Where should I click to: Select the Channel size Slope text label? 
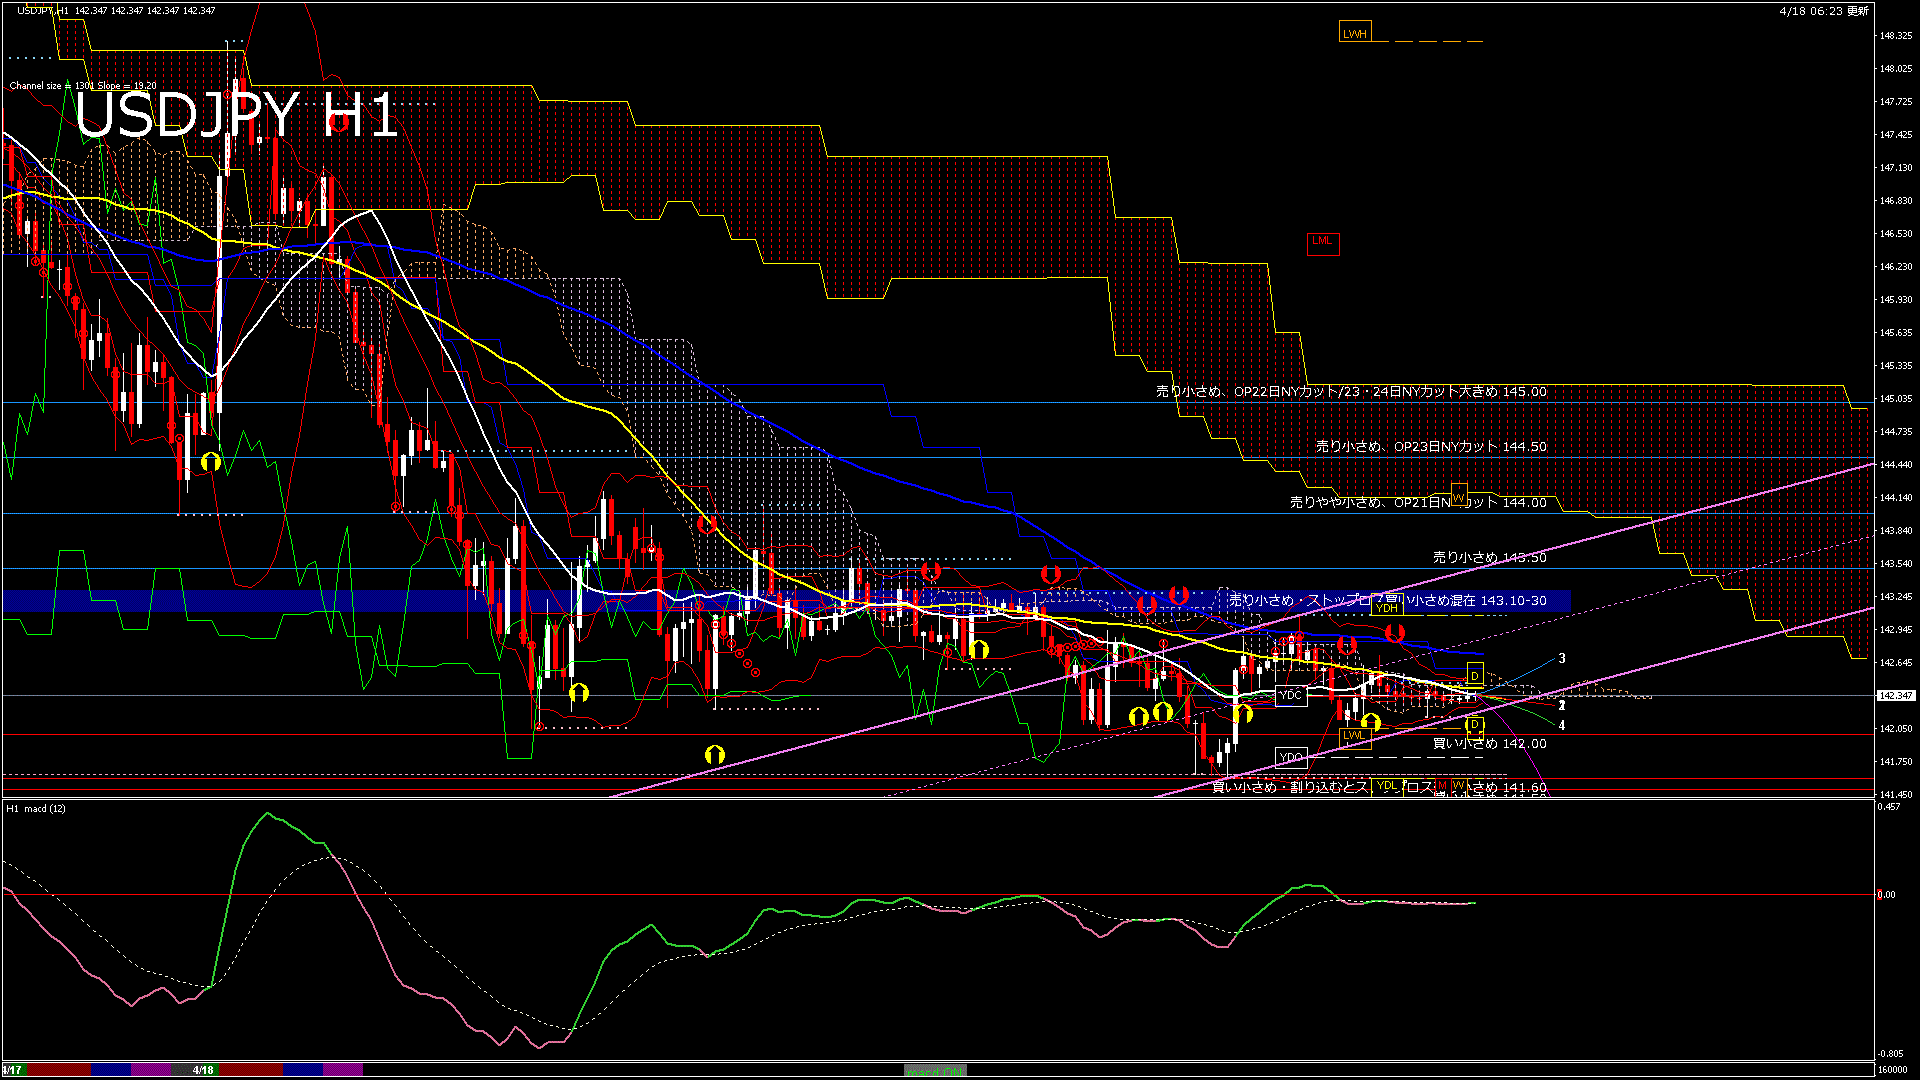click(83, 86)
